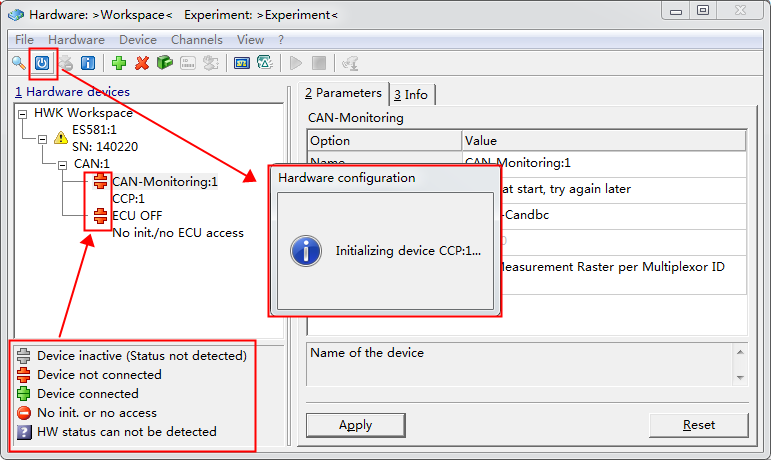Collapse the HWK Workspace tree node

click(23, 114)
